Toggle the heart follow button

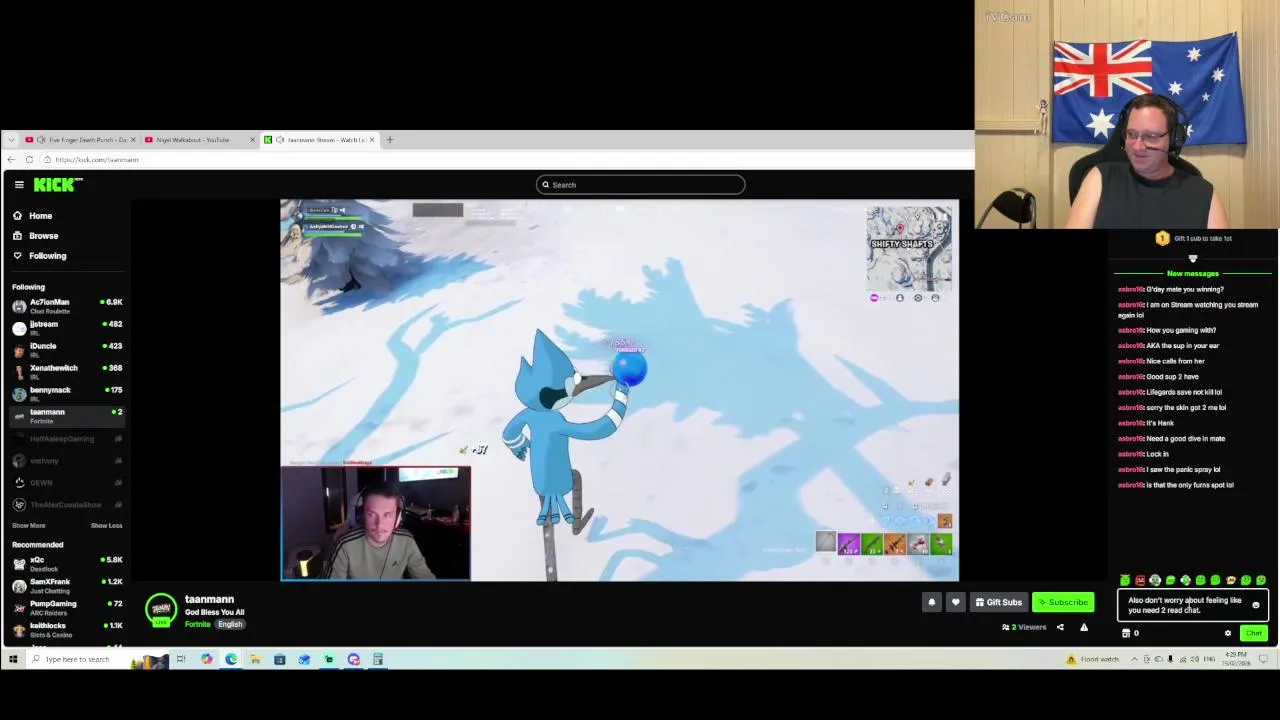pyautogui.click(x=956, y=602)
